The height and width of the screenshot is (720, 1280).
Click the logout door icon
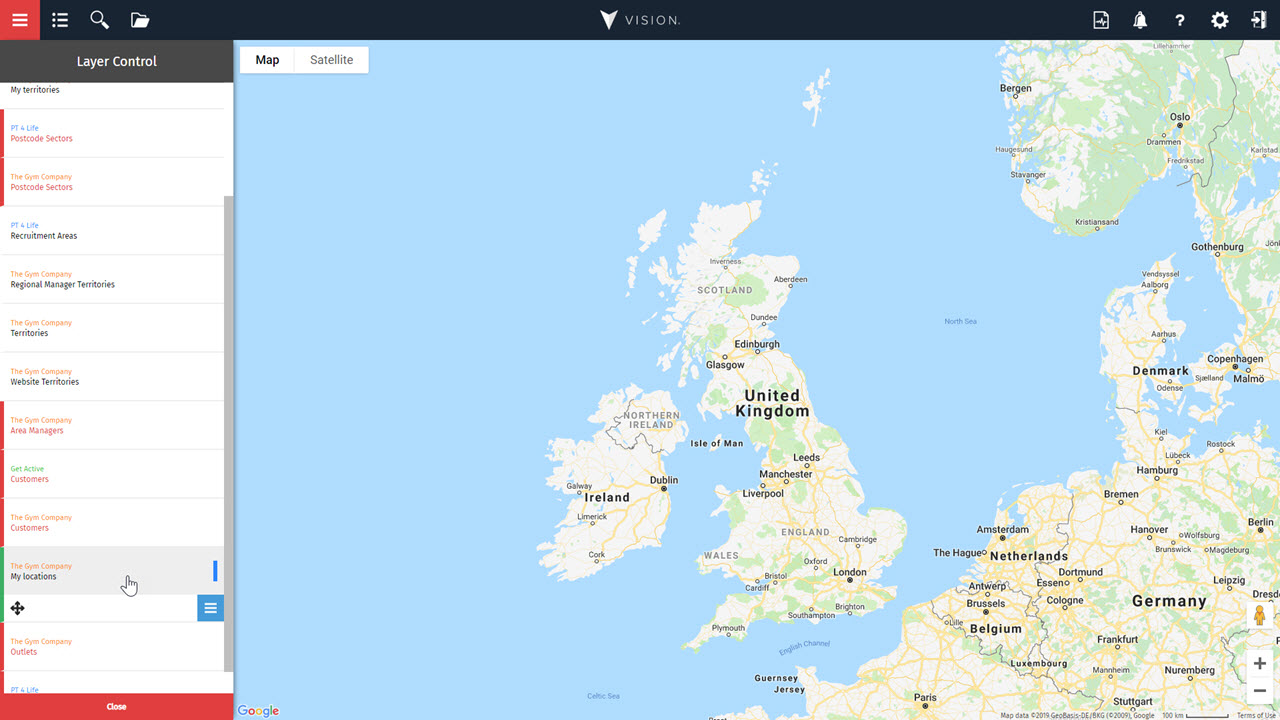point(1259,20)
